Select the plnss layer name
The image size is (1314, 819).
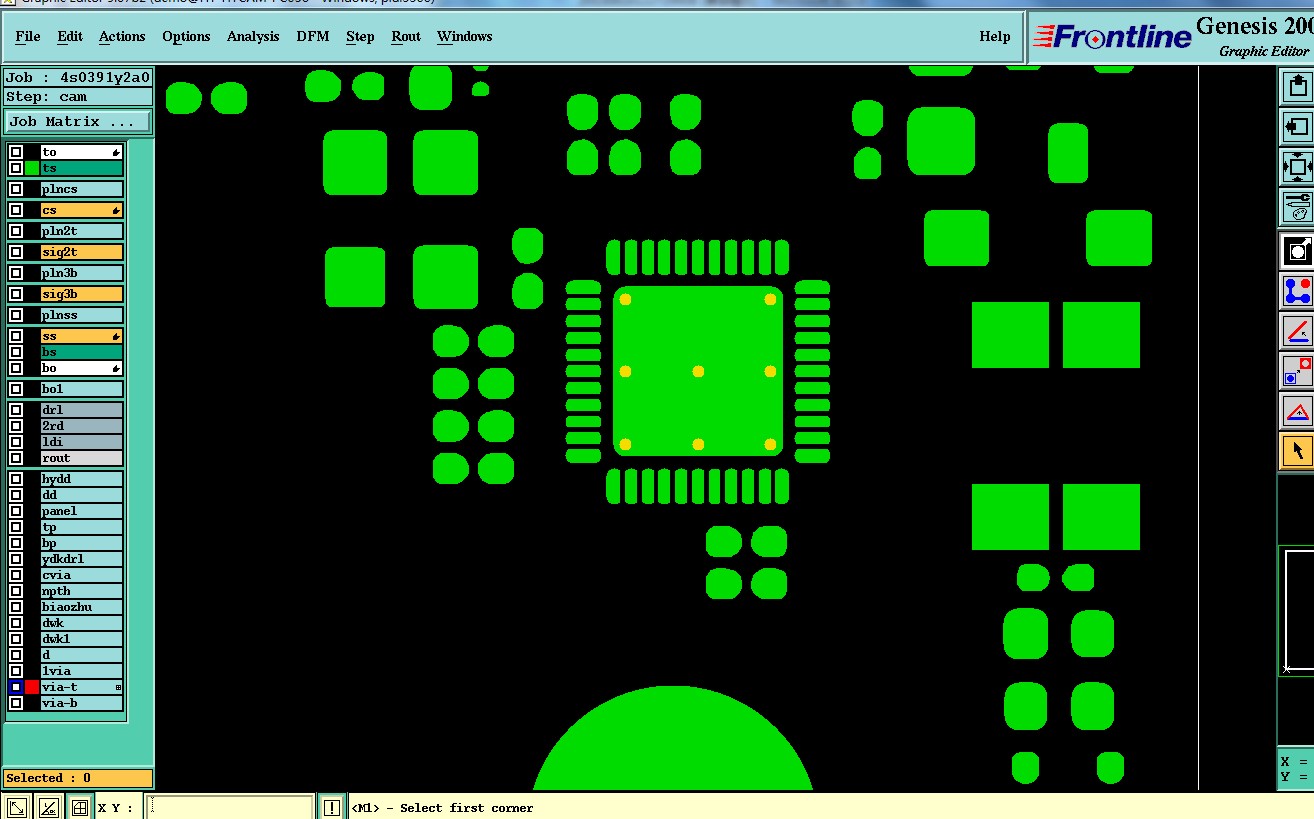pyautogui.click(x=81, y=315)
